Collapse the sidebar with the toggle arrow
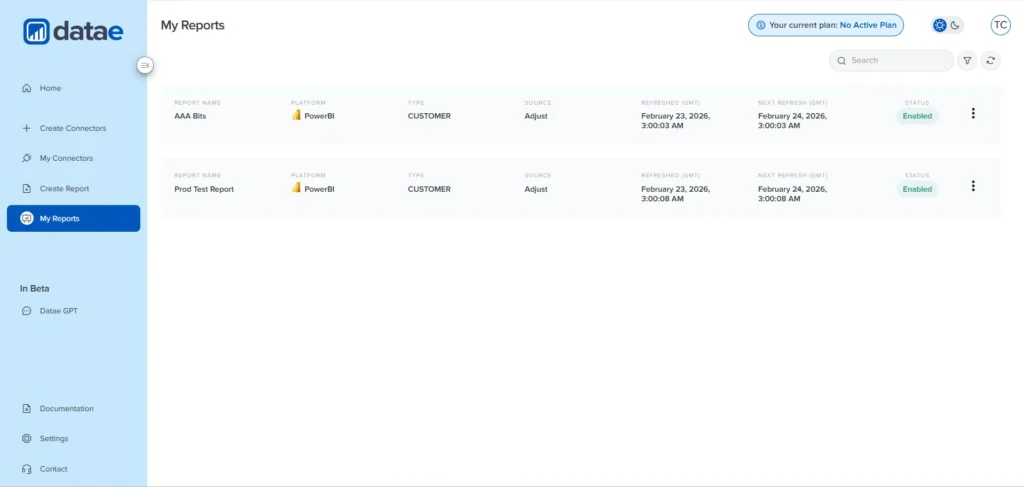 (x=145, y=65)
